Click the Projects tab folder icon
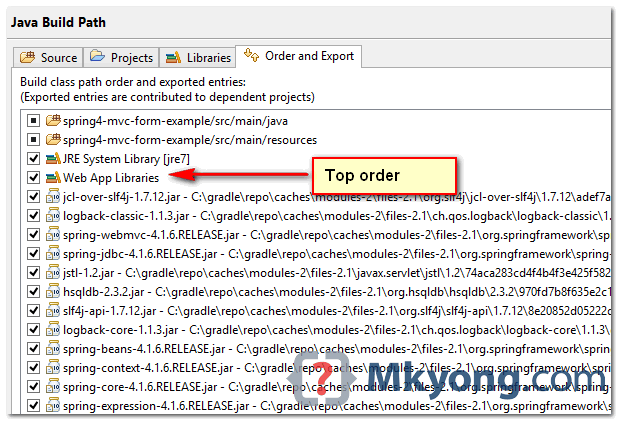Screen dimensions: 618x421 97,56
